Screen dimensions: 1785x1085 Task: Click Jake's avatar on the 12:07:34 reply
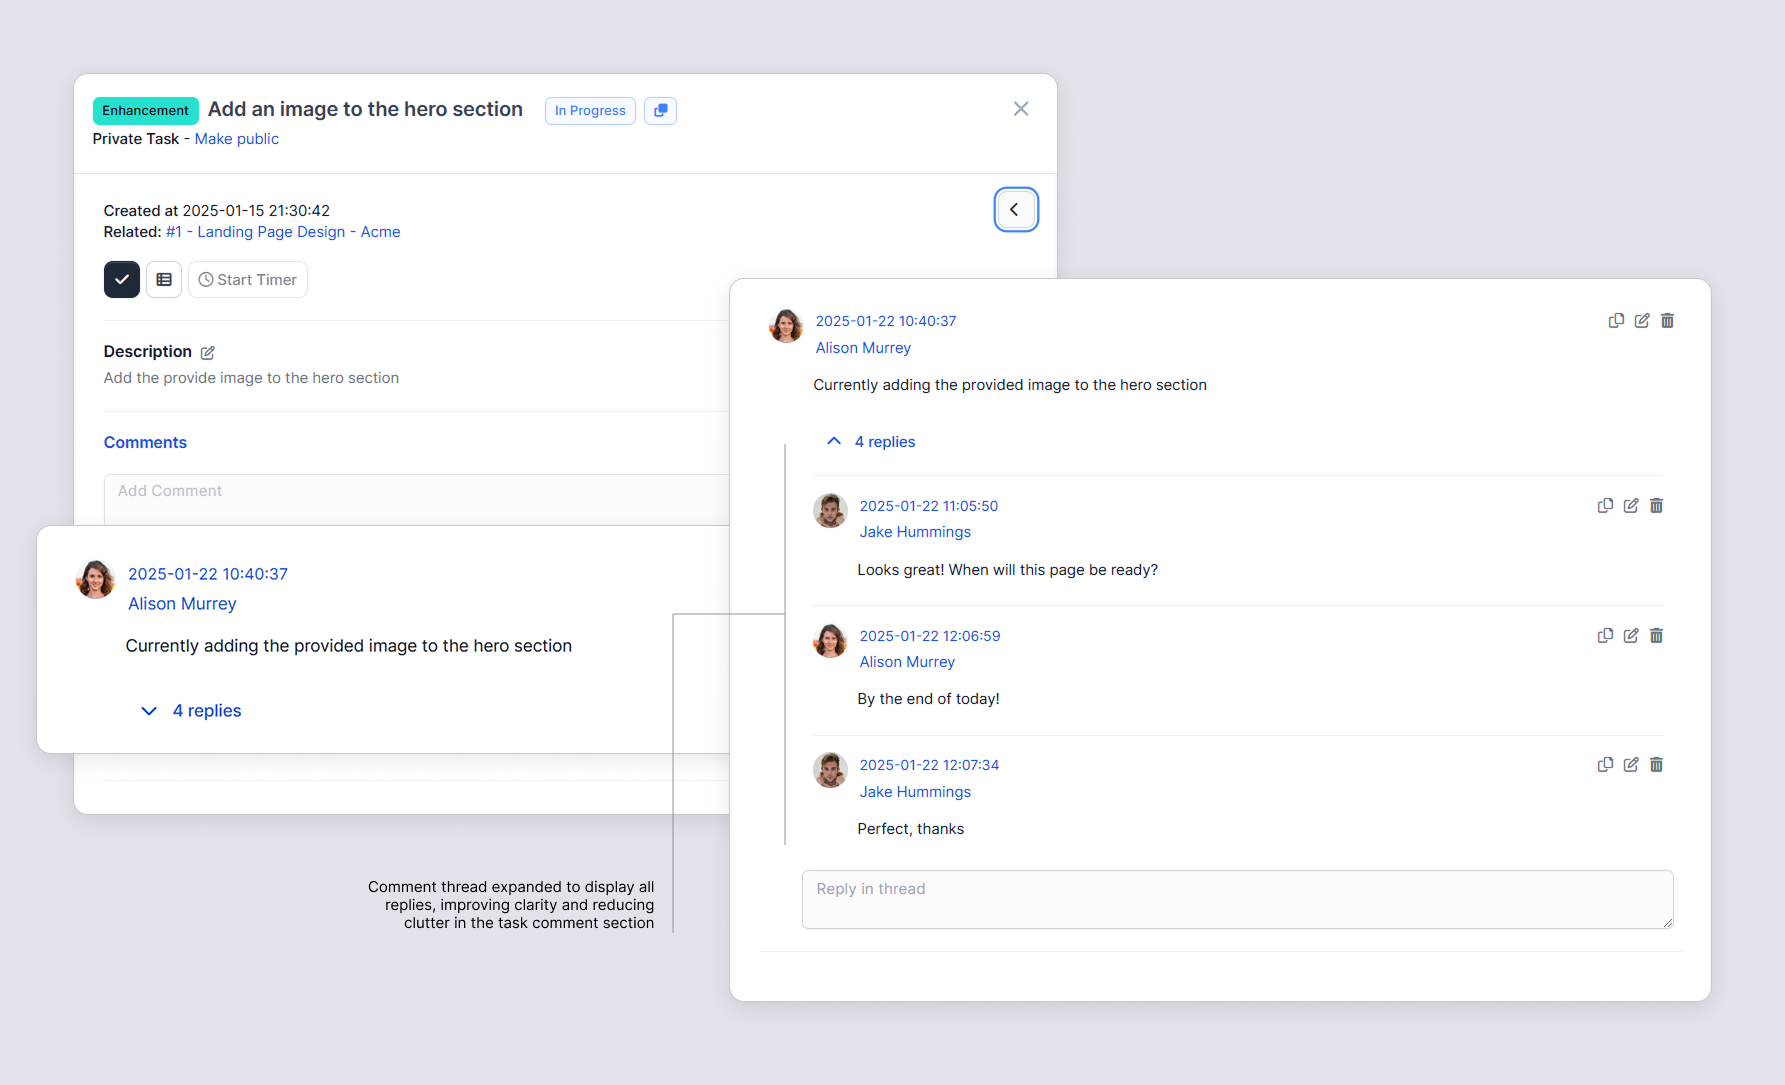click(830, 770)
